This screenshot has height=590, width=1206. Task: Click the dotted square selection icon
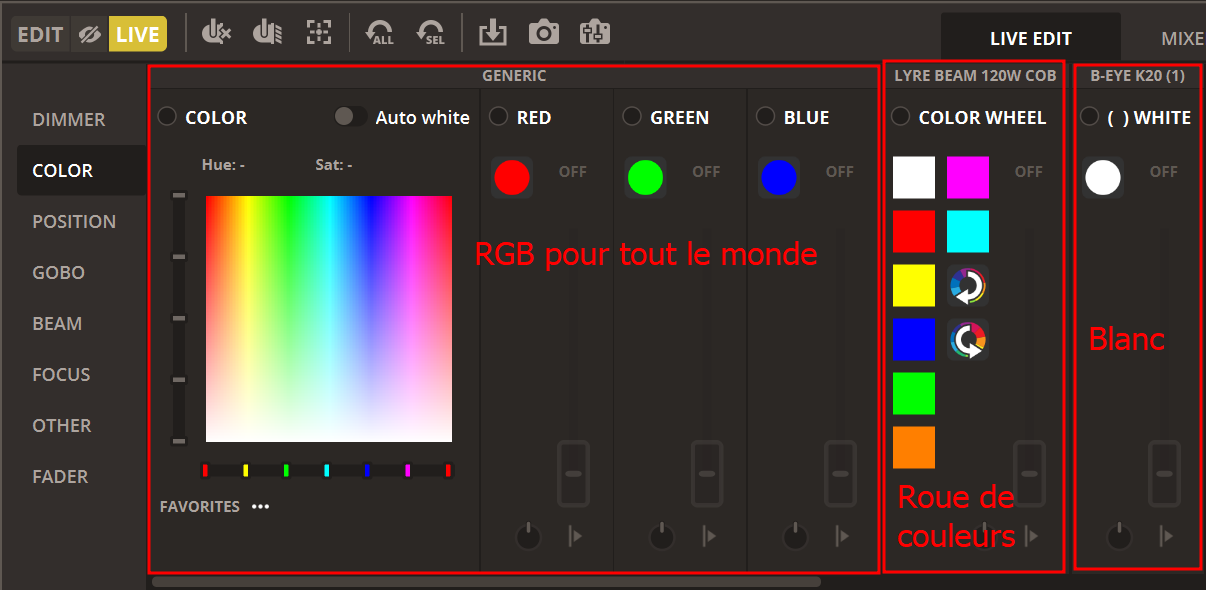pos(318,33)
